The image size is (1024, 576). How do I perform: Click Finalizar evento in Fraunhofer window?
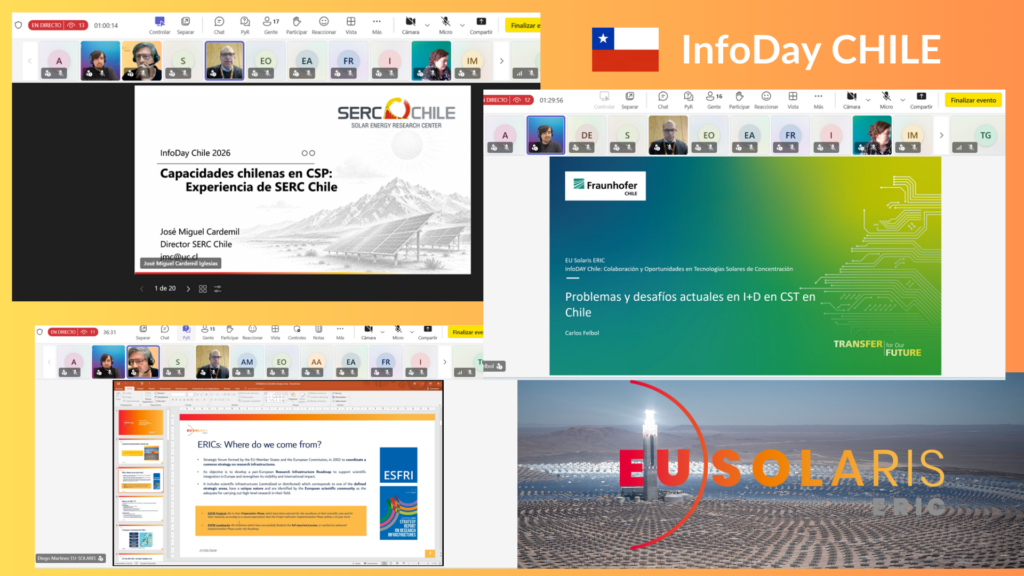tap(973, 100)
